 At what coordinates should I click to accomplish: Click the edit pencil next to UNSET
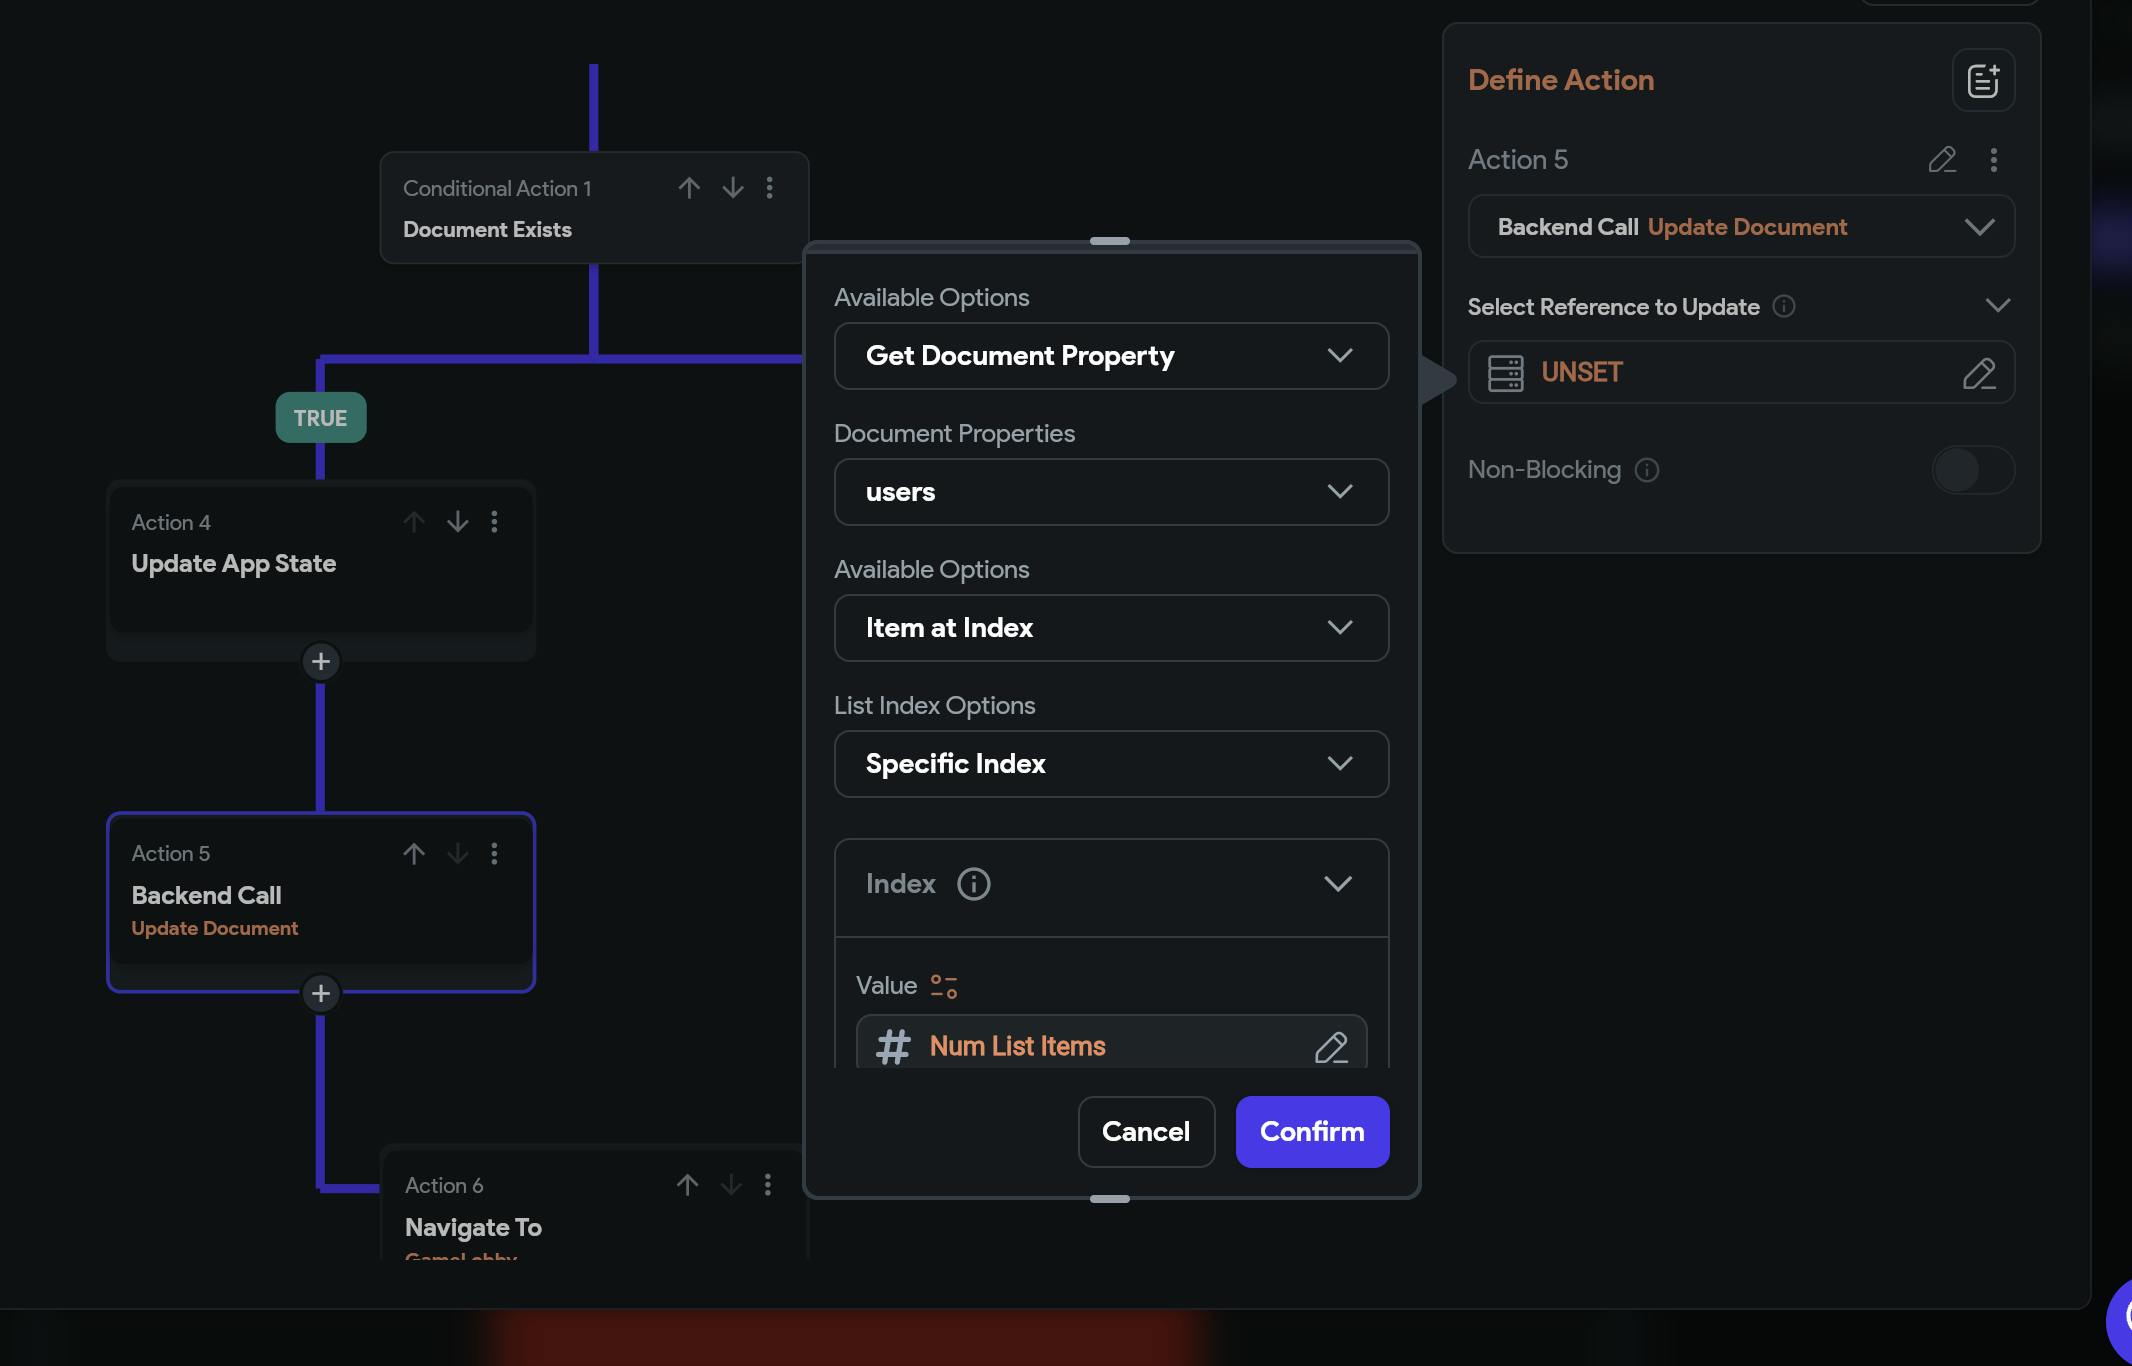pyautogui.click(x=1979, y=373)
